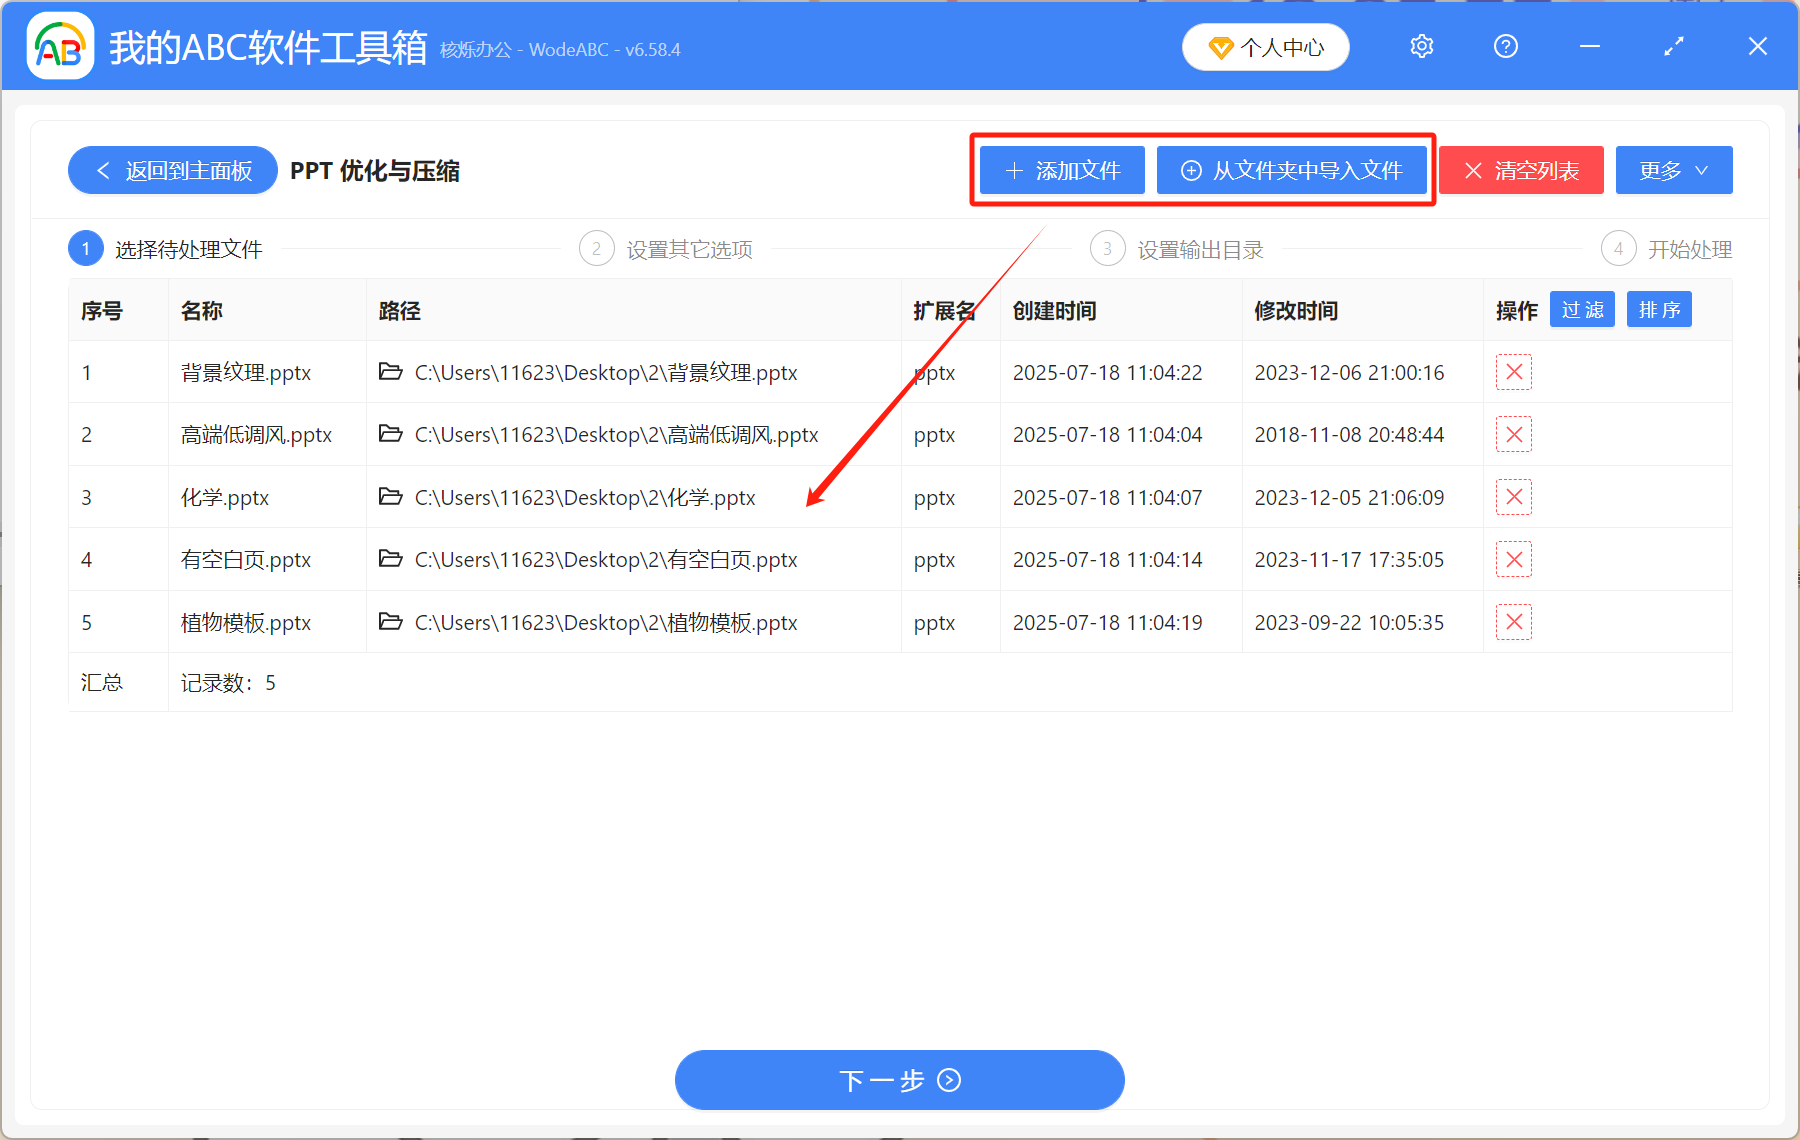Click the plus icon on 添加文件 button
The image size is (1800, 1140).
coord(1013,170)
